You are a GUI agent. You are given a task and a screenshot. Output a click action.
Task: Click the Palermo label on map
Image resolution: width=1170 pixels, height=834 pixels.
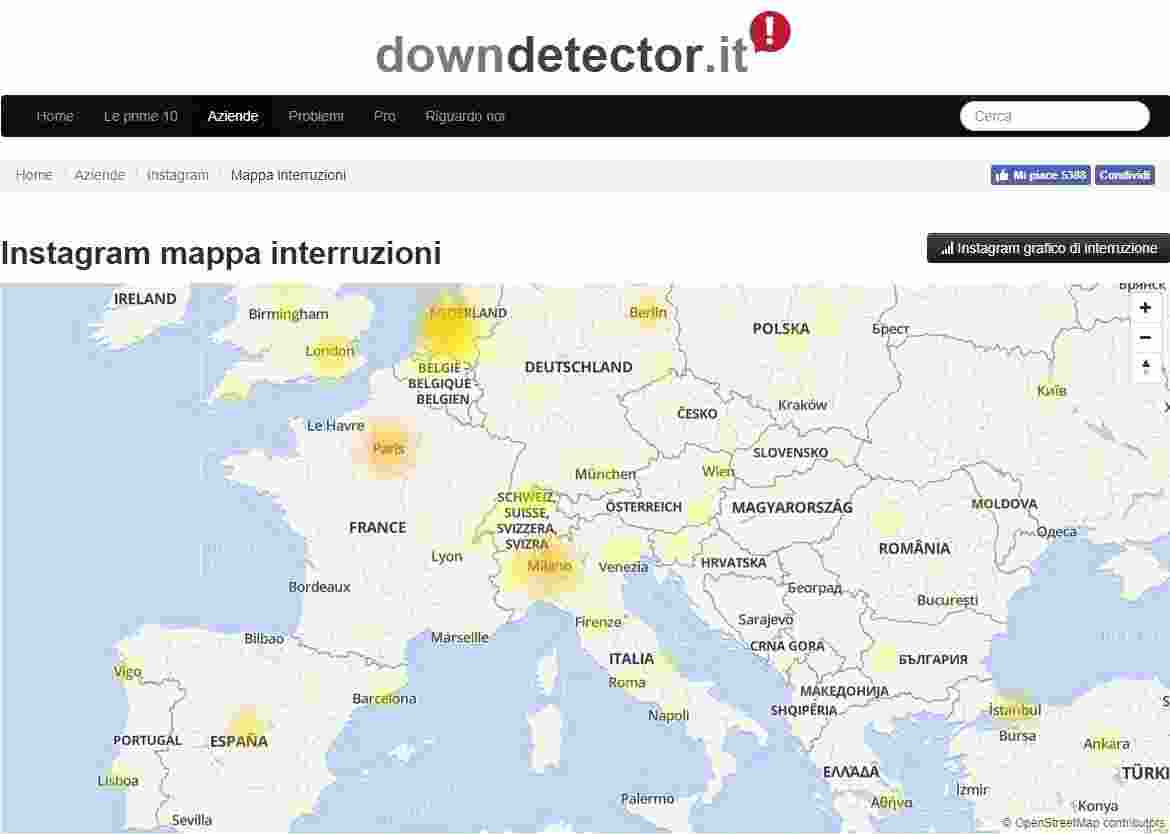(x=647, y=799)
